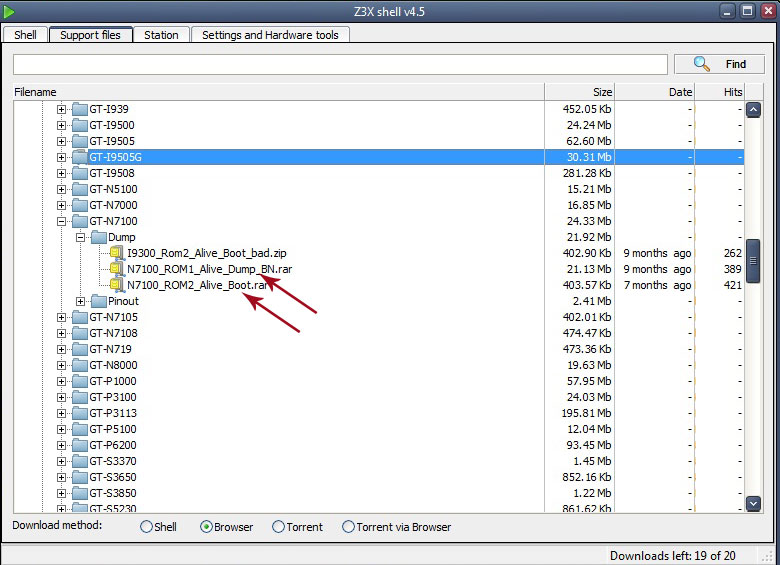Click the scrollbar thumb in file list
This screenshot has height=565, width=780.
tap(753, 261)
